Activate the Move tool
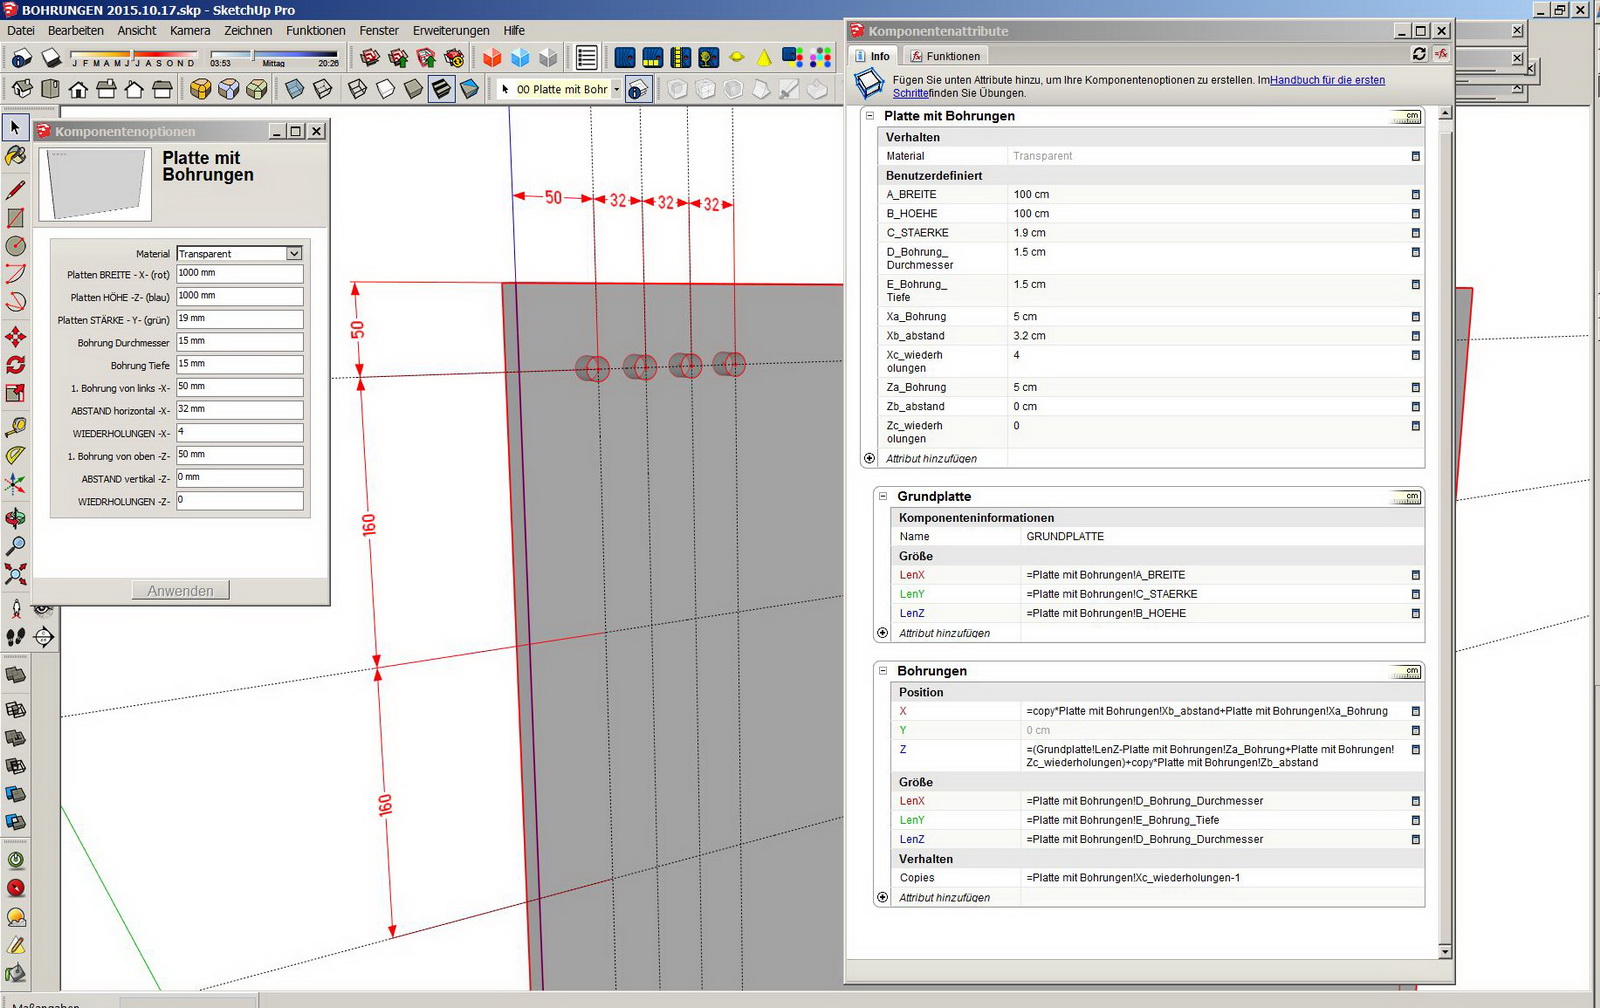Image resolution: width=1600 pixels, height=1008 pixels. click(15, 337)
